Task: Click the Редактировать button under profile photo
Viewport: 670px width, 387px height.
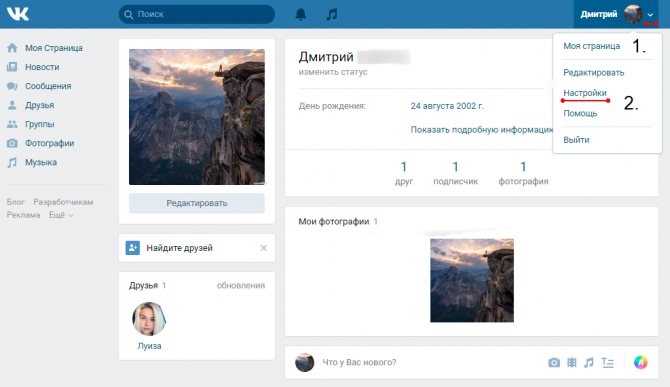Action: (x=197, y=203)
